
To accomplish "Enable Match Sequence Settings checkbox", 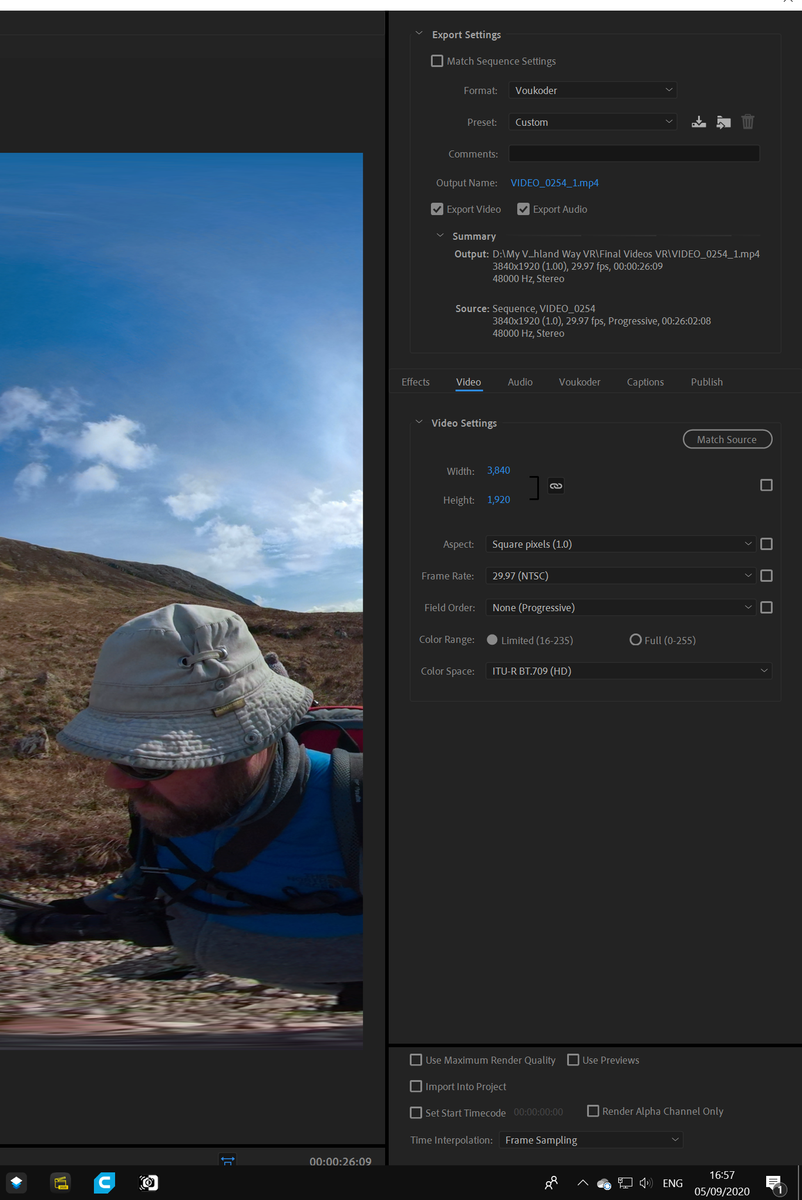I will click(437, 61).
